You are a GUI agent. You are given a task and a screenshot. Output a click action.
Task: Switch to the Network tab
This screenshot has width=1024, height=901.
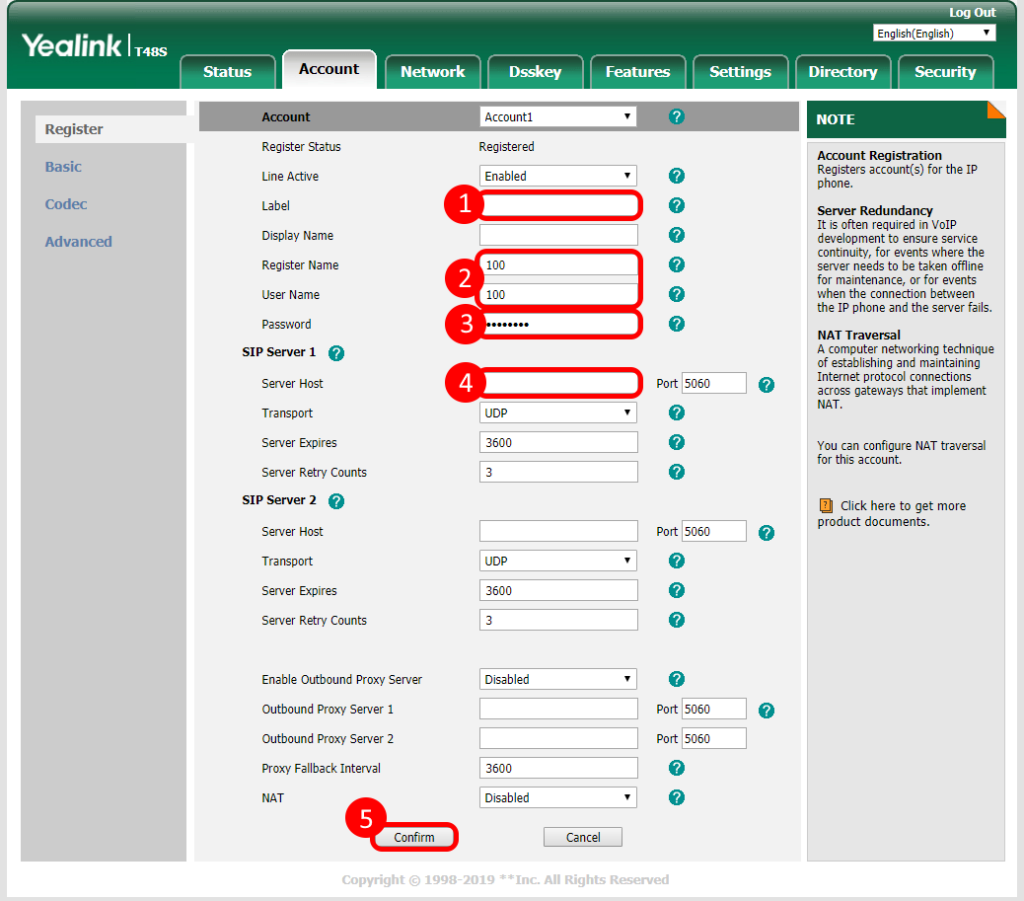(432, 72)
